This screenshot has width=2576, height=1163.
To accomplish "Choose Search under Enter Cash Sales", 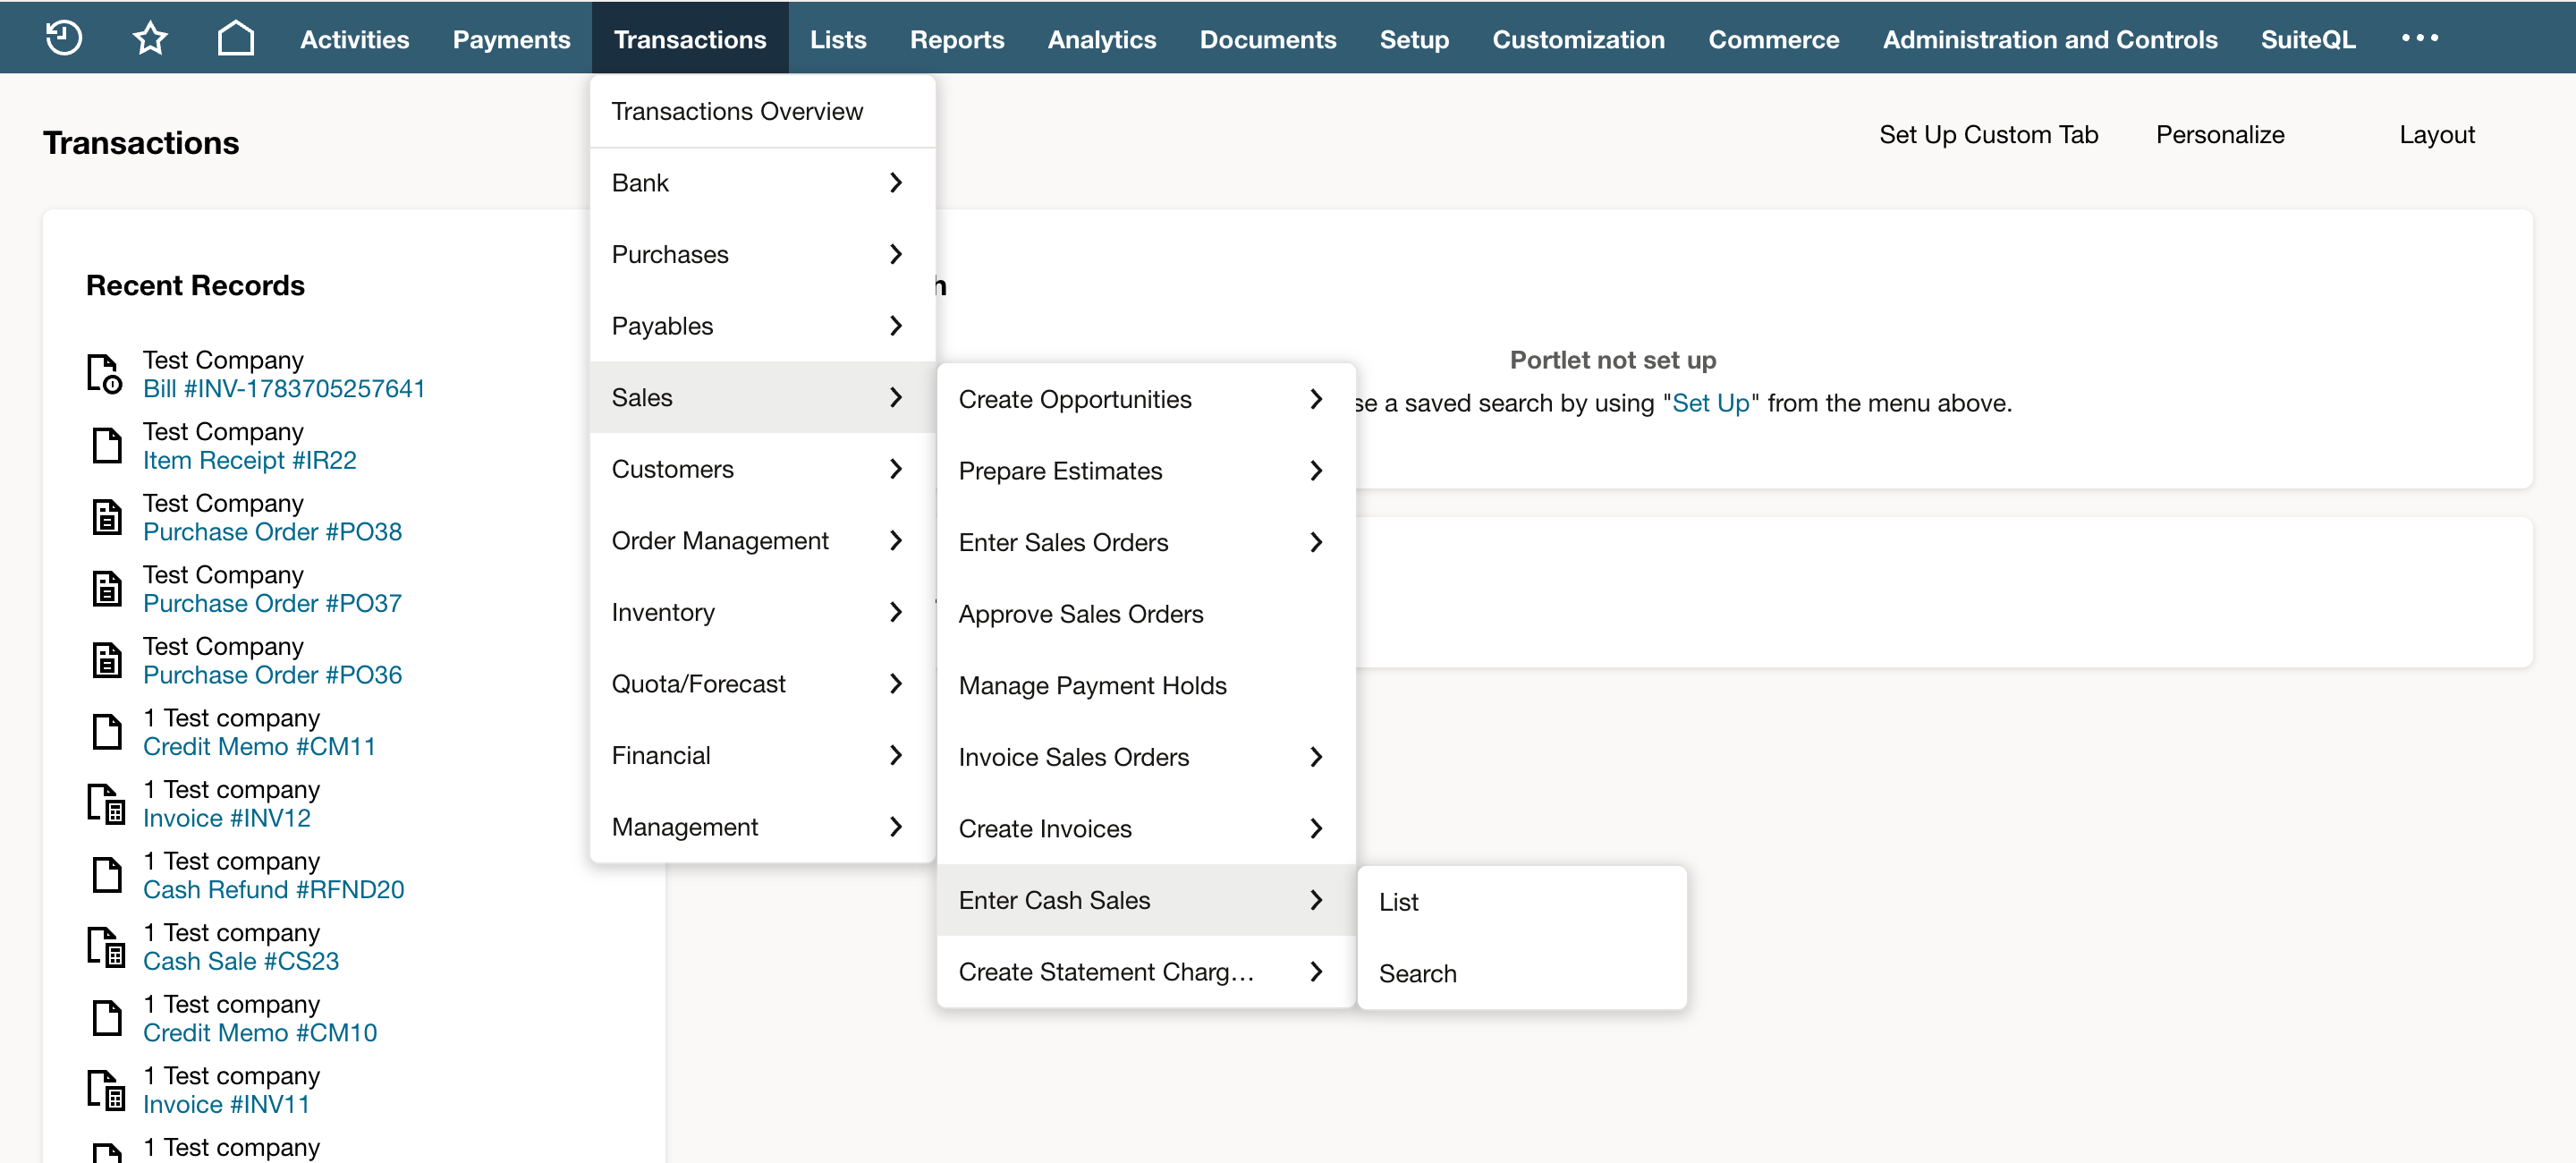I will coord(1522,974).
